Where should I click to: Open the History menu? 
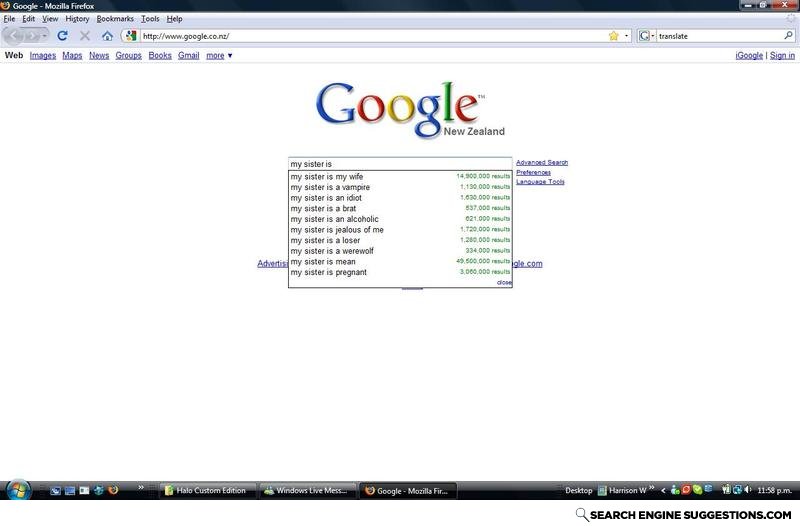tap(77, 19)
